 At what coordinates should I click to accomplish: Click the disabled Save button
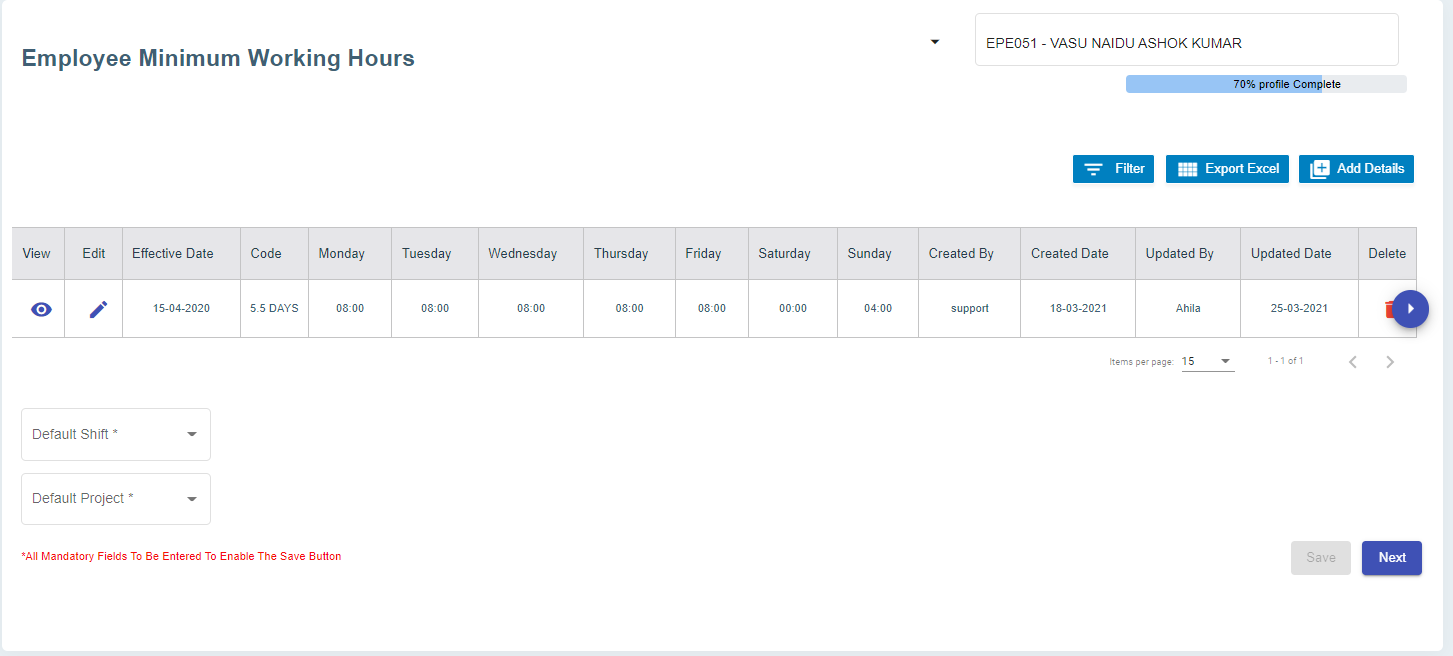(1320, 558)
